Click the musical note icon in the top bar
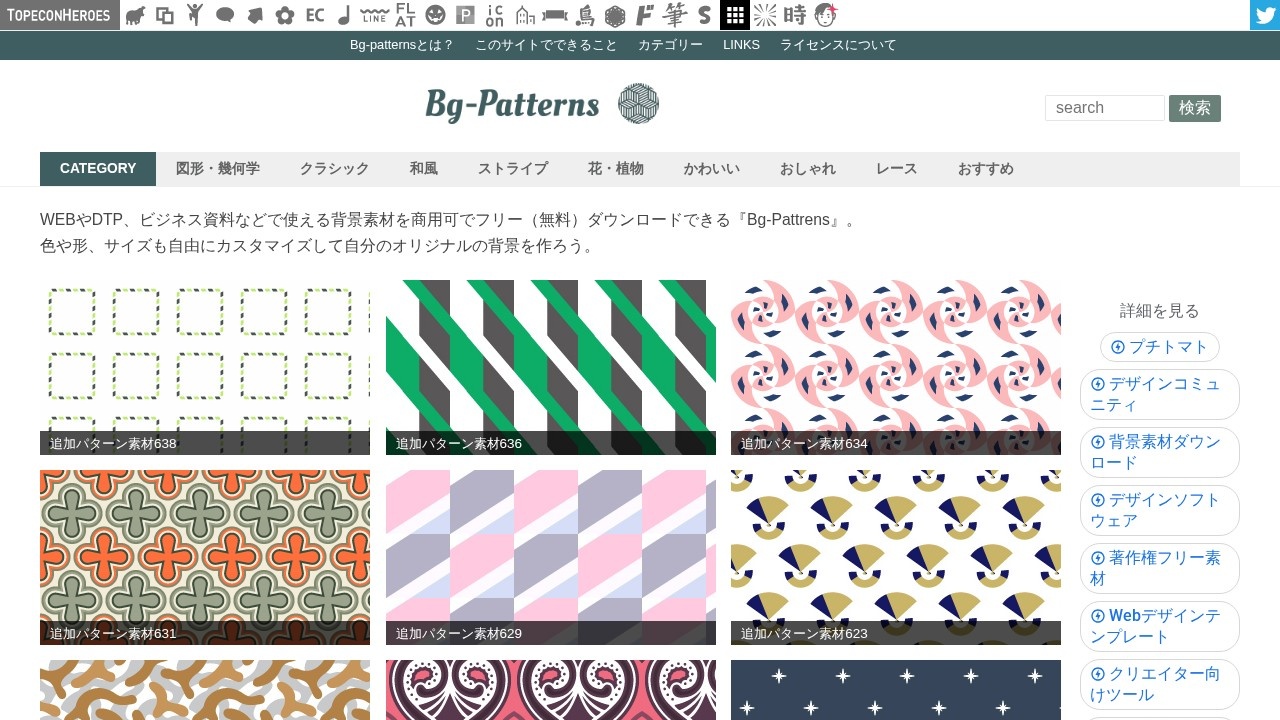1280x720 pixels. (344, 15)
